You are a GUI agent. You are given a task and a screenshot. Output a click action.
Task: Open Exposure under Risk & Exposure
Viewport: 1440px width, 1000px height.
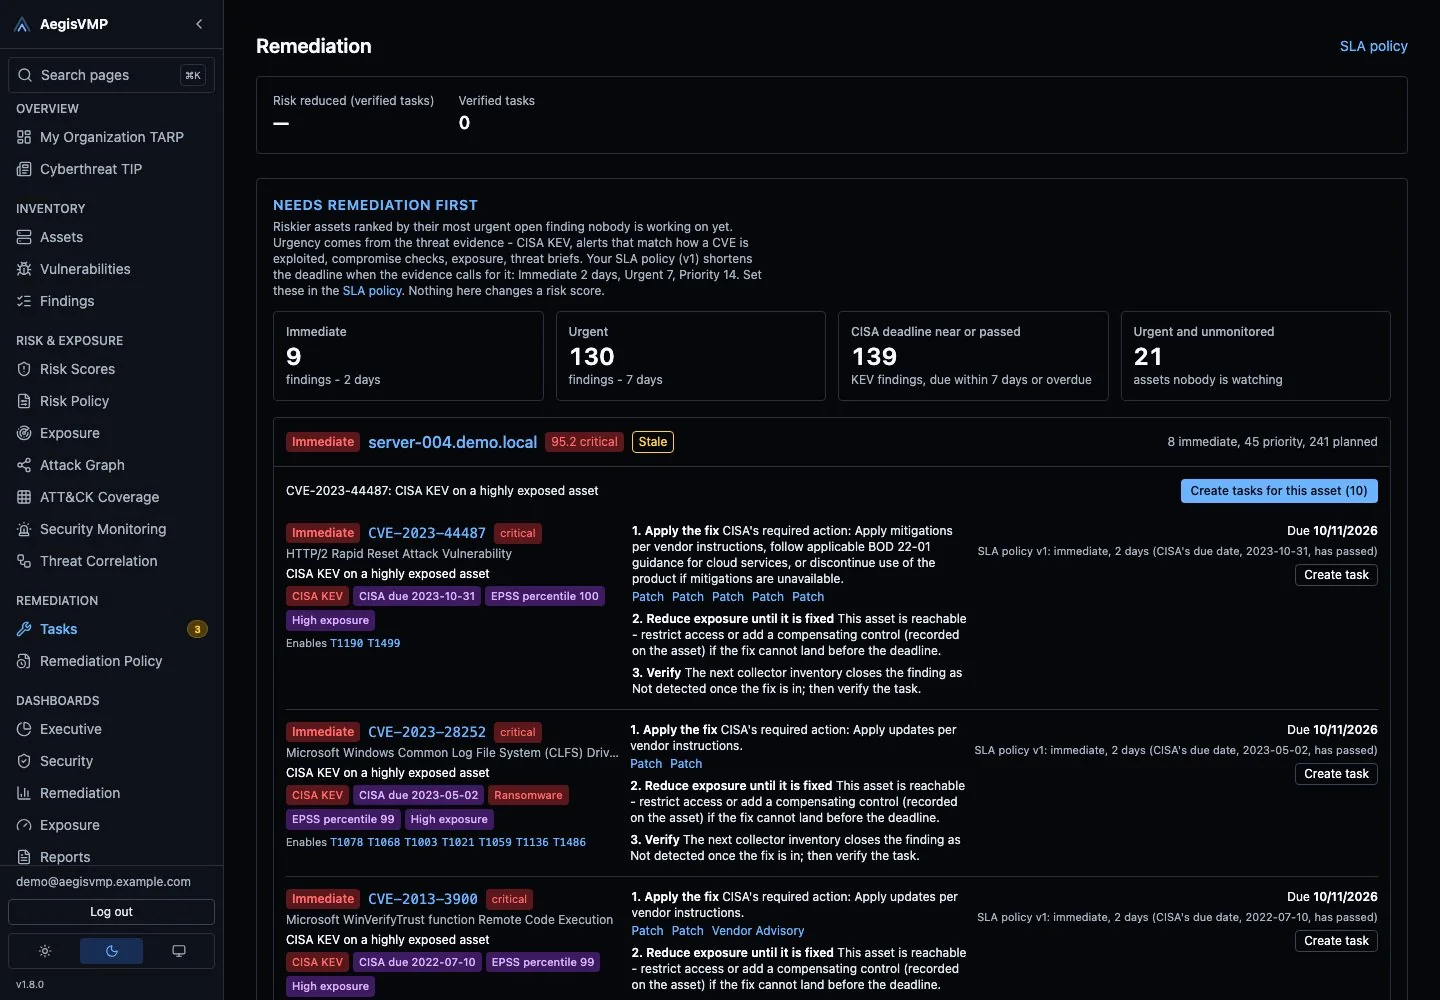point(111,433)
